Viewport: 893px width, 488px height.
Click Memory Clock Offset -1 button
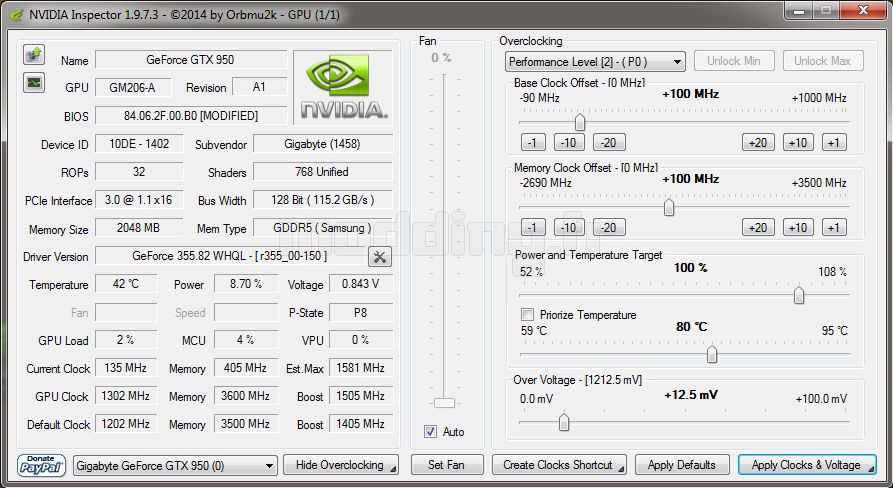[533, 228]
